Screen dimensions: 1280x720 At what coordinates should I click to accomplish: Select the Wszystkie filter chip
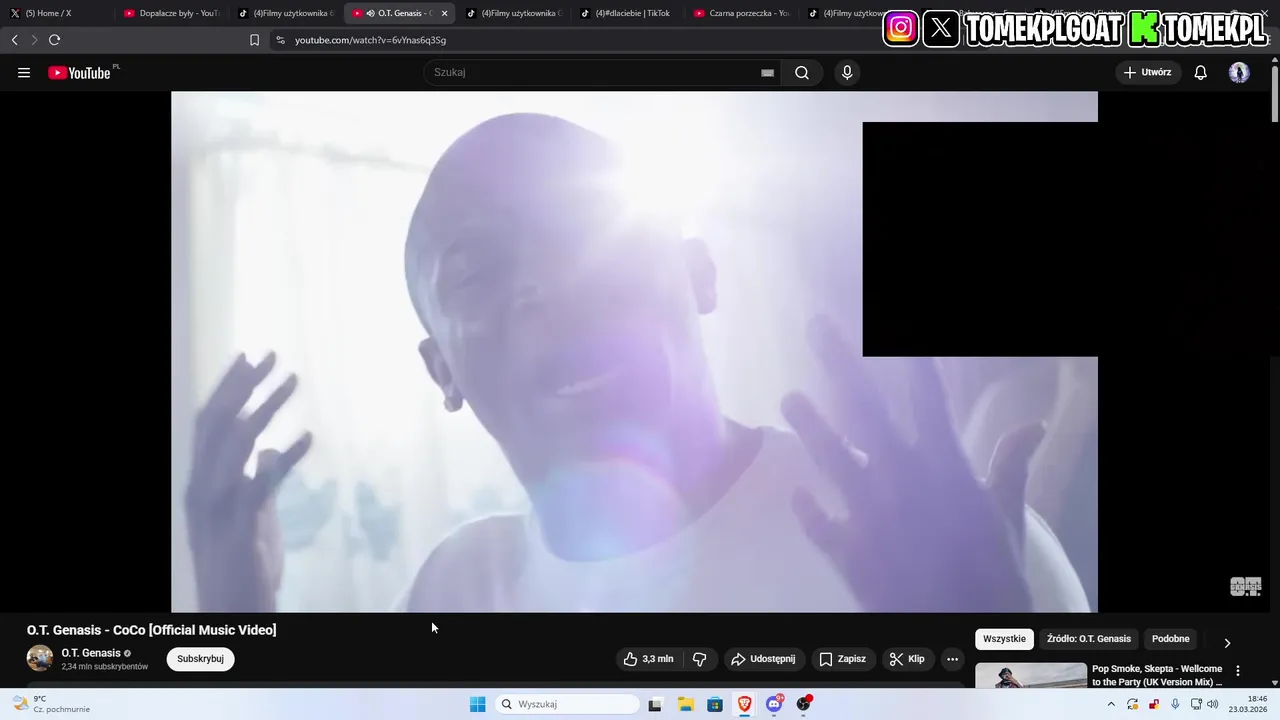tap(1004, 639)
